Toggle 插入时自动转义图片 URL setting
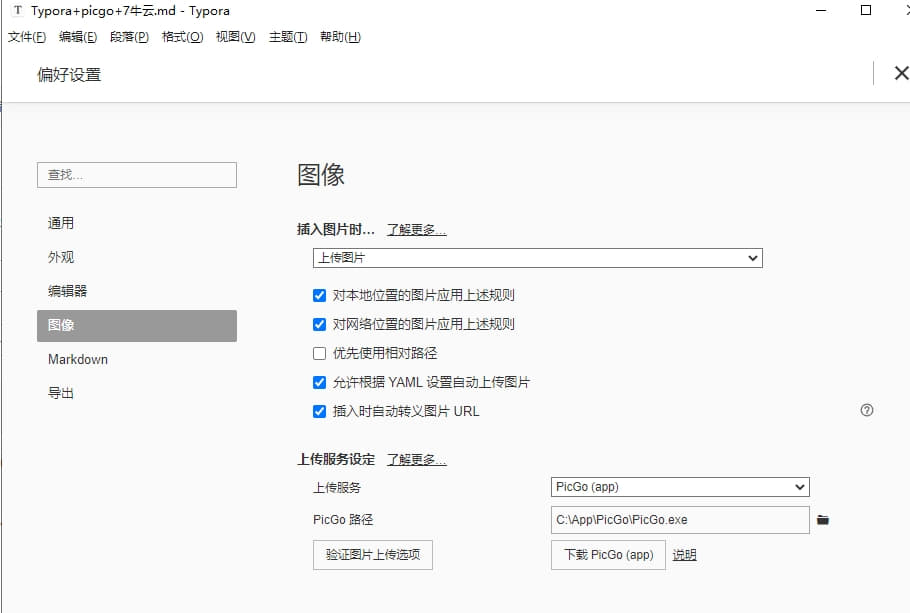The width and height of the screenshot is (910, 613). (x=322, y=411)
